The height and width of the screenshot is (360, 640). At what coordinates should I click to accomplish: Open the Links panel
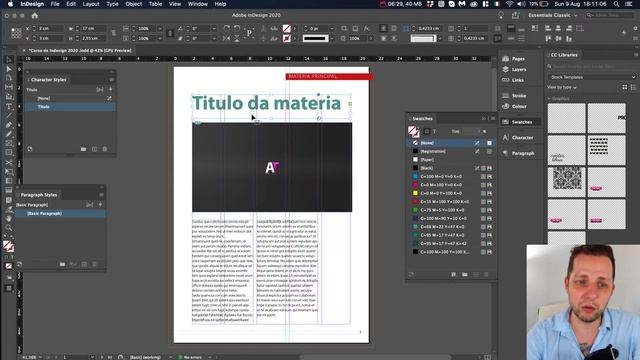coord(513,80)
